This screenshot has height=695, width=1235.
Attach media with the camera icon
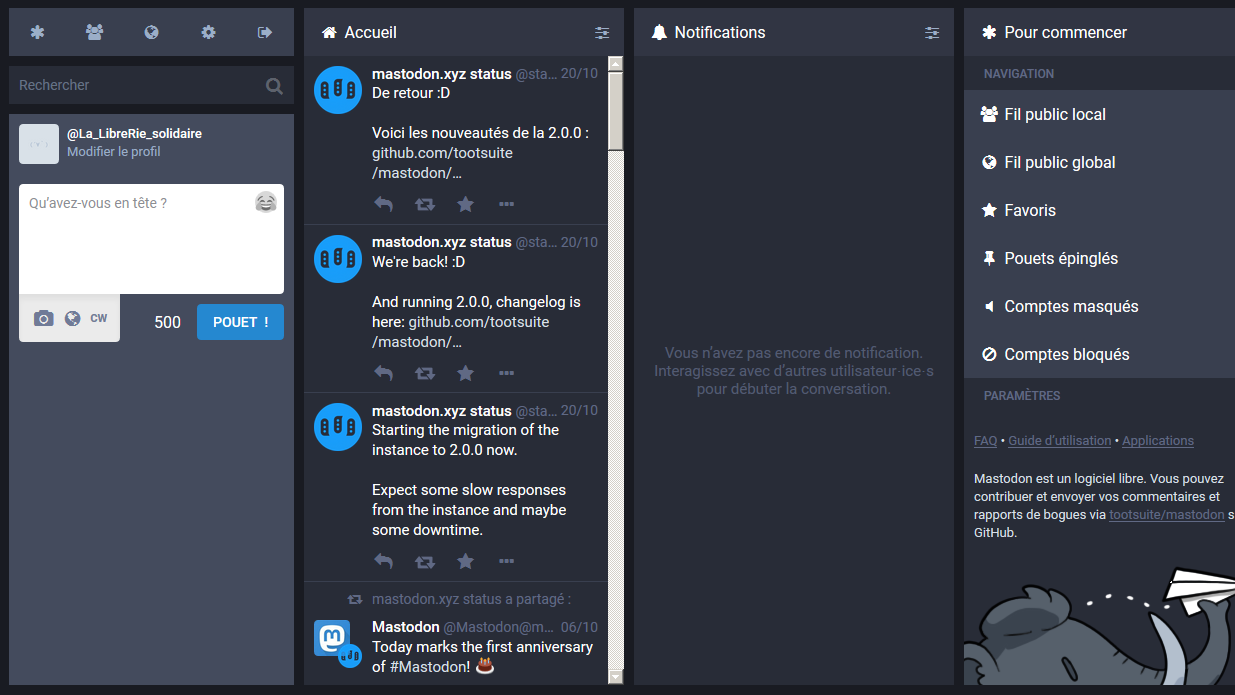pyautogui.click(x=43, y=319)
